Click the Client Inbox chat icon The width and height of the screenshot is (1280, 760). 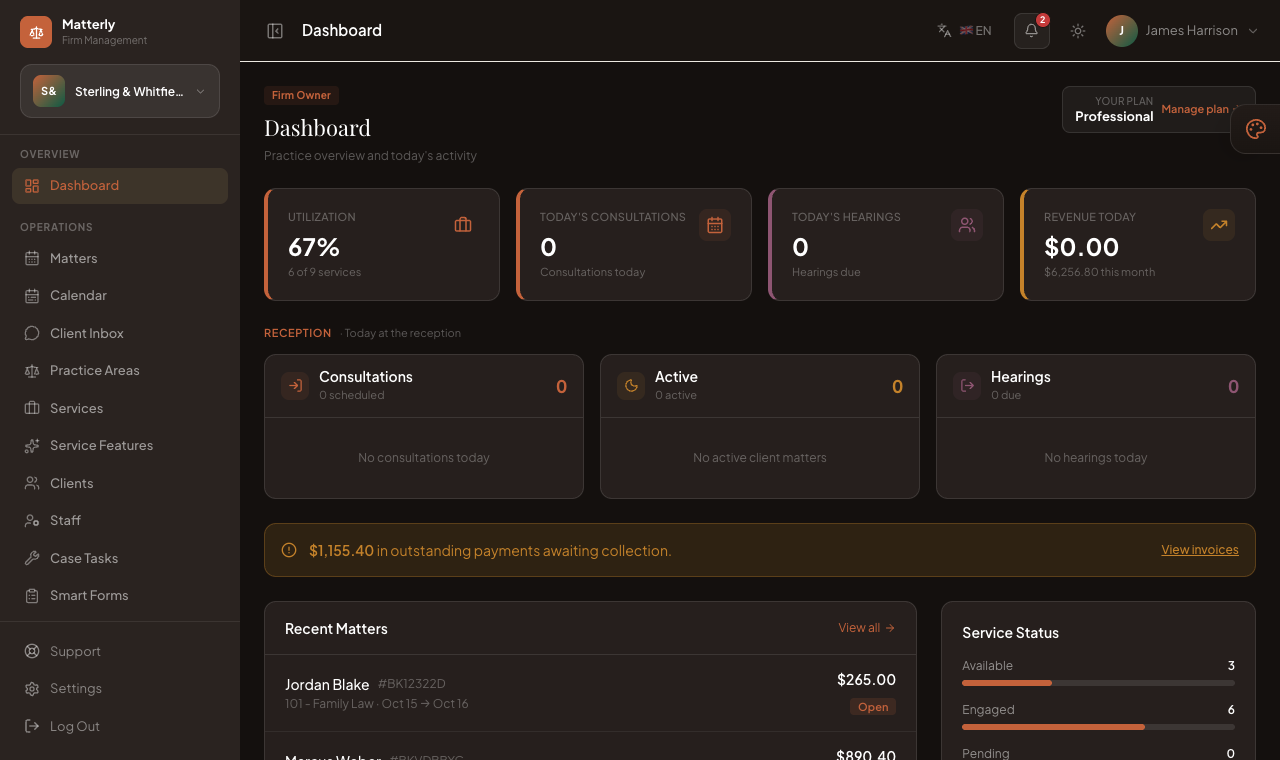click(x=32, y=334)
